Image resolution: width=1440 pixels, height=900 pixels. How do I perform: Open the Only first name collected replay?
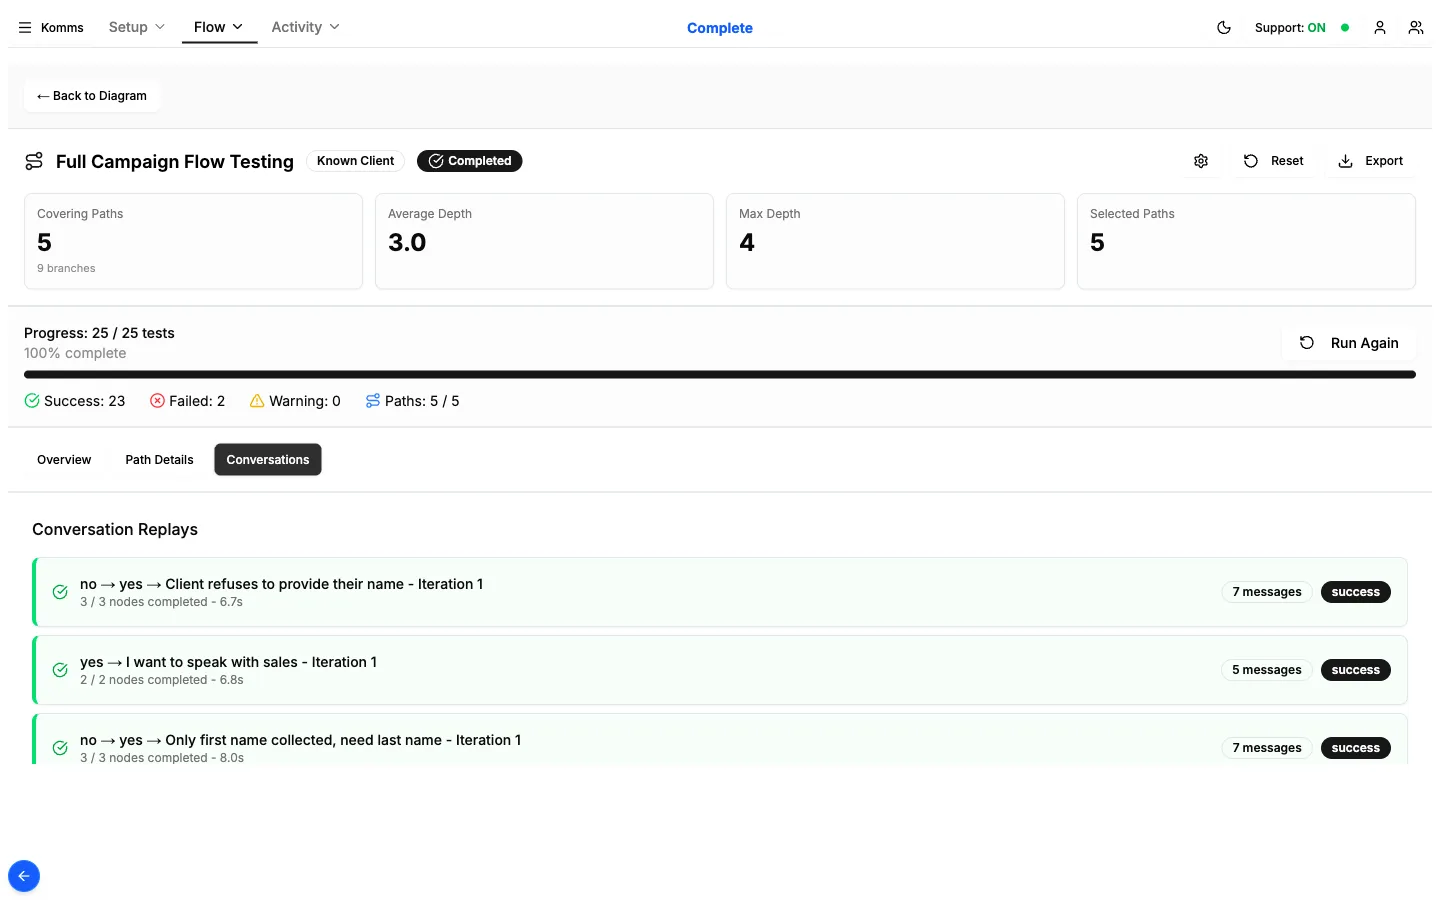pyautogui.click(x=720, y=740)
